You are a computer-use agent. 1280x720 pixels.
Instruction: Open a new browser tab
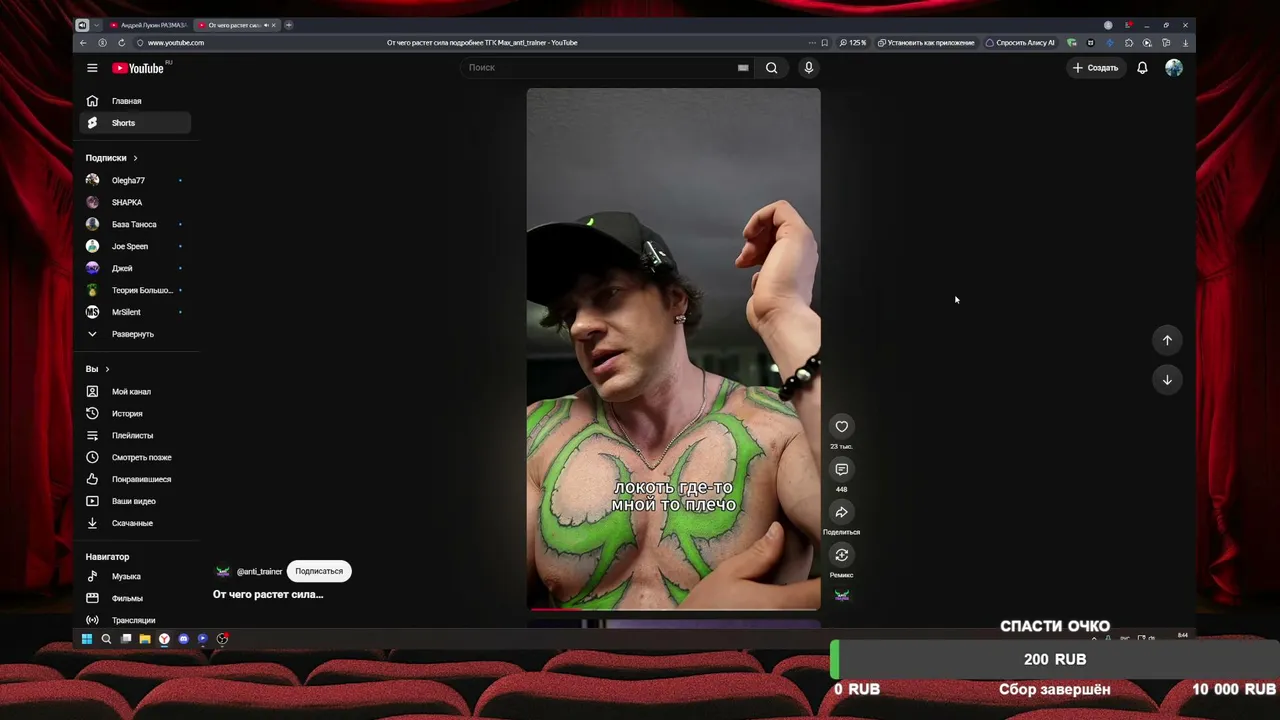[x=289, y=25]
